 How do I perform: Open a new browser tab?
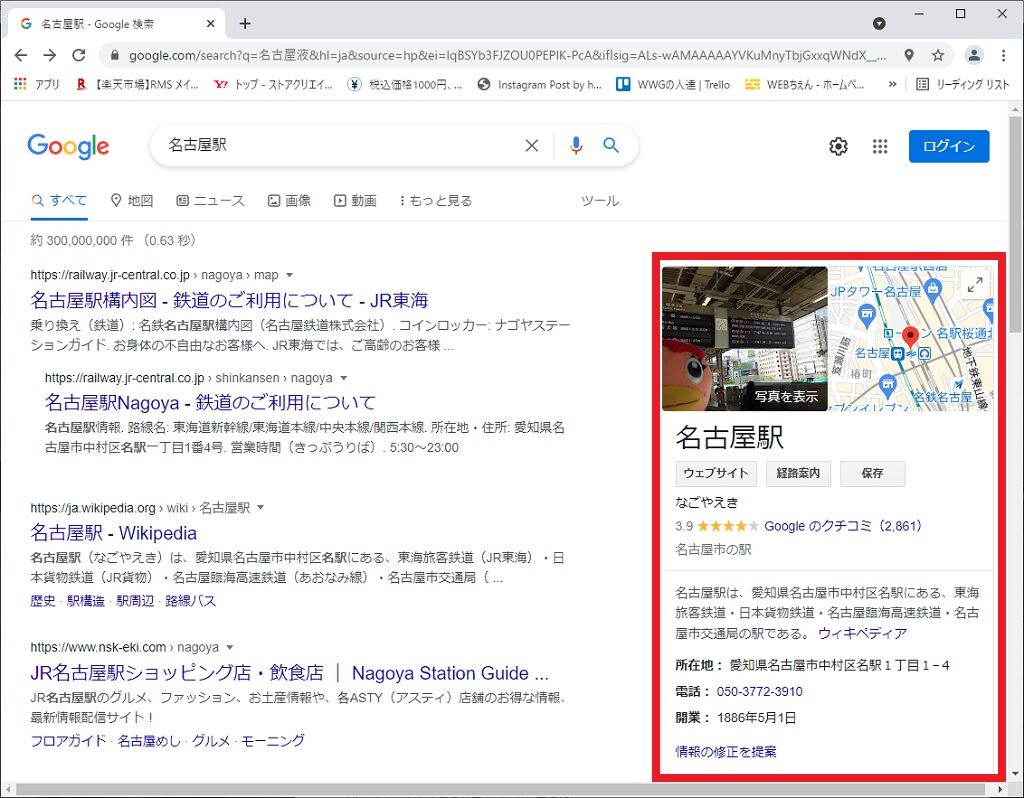(245, 24)
